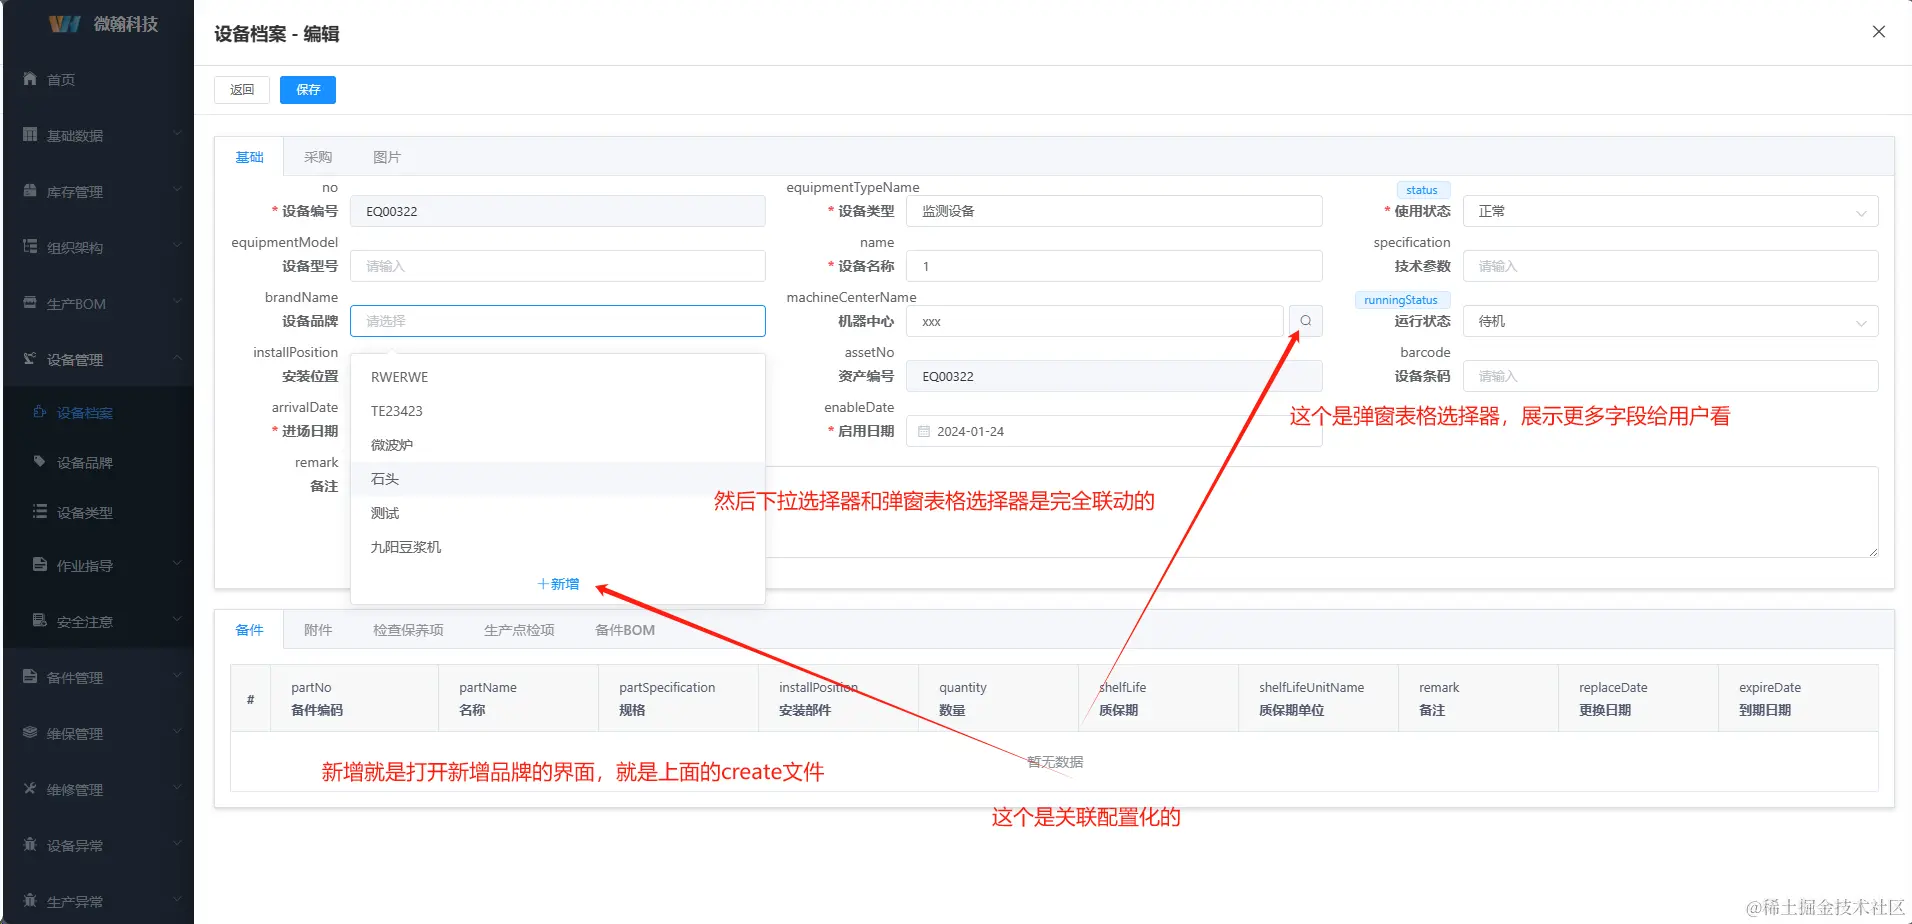Click the 返回 button
This screenshot has height=924, width=1912.
(x=242, y=90)
